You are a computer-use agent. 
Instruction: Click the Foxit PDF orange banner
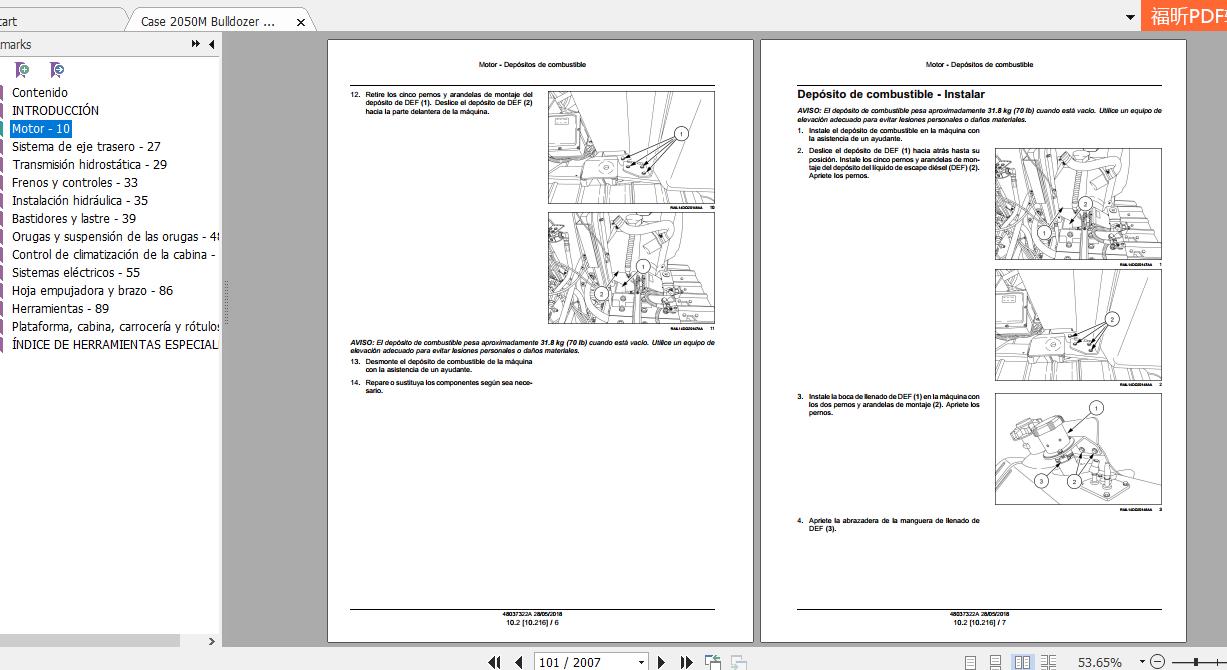1186,16
